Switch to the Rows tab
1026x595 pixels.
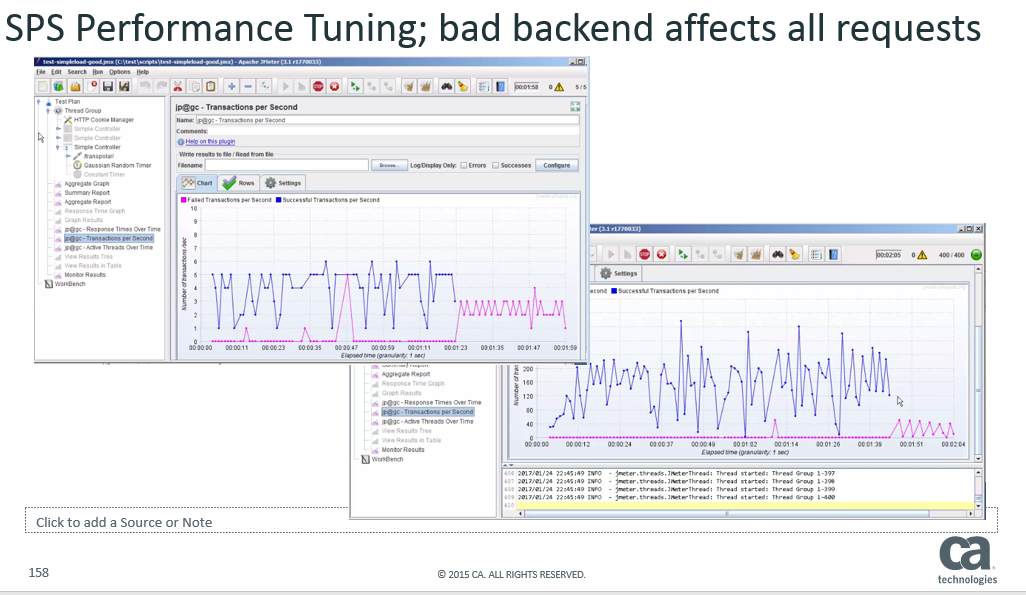tap(239, 183)
